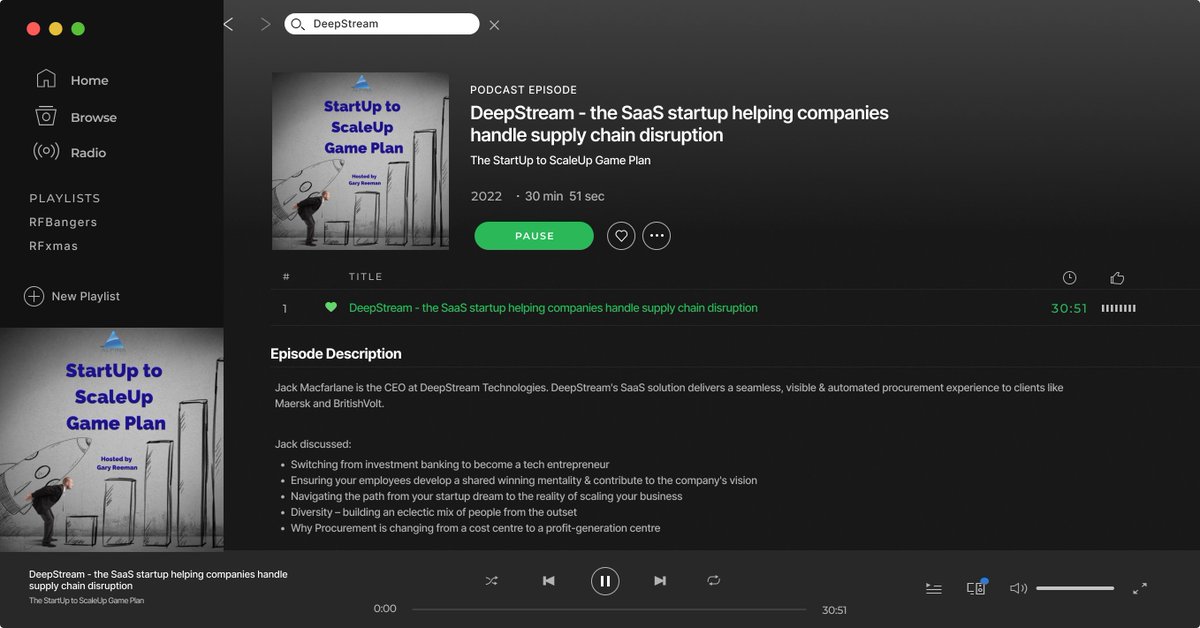Go back with the left arrow
The height and width of the screenshot is (628, 1200).
point(228,24)
